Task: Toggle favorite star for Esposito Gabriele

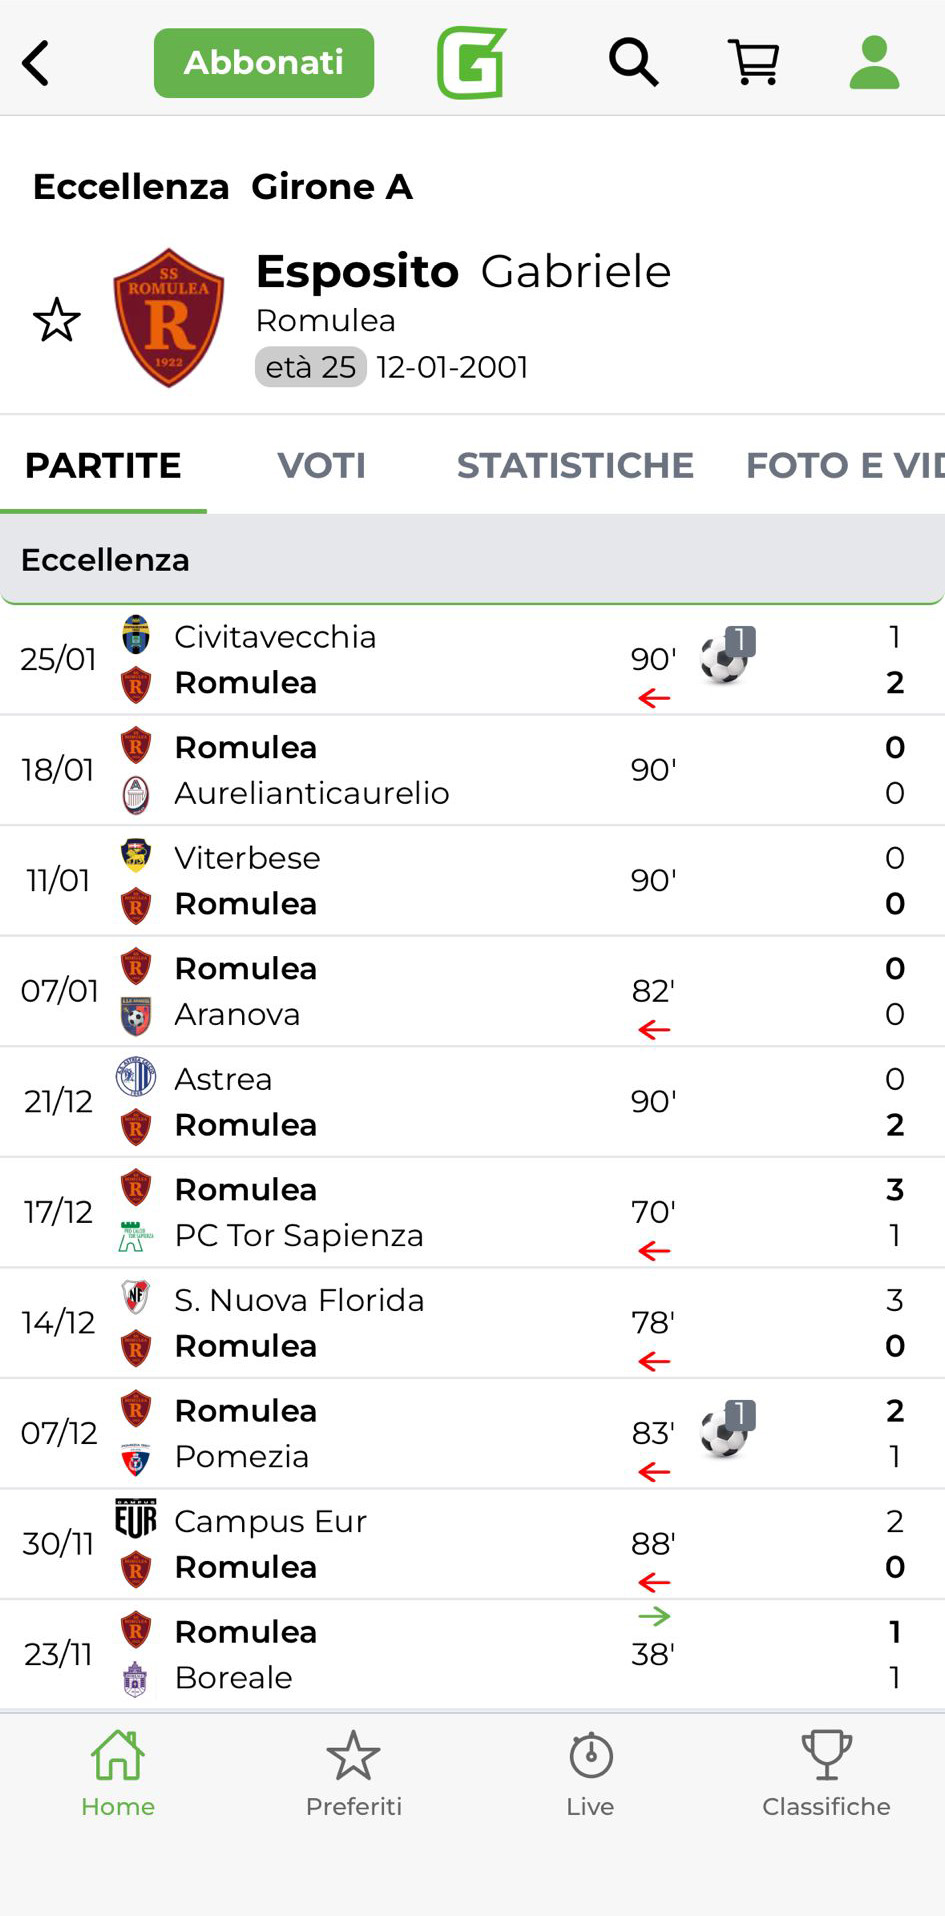Action: click(56, 320)
